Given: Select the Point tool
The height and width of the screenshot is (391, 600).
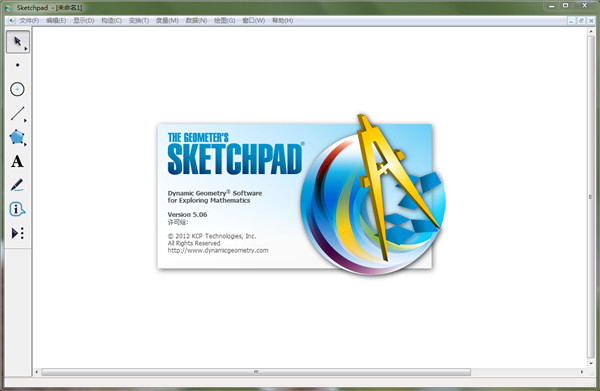Looking at the screenshot, I should 18,65.
